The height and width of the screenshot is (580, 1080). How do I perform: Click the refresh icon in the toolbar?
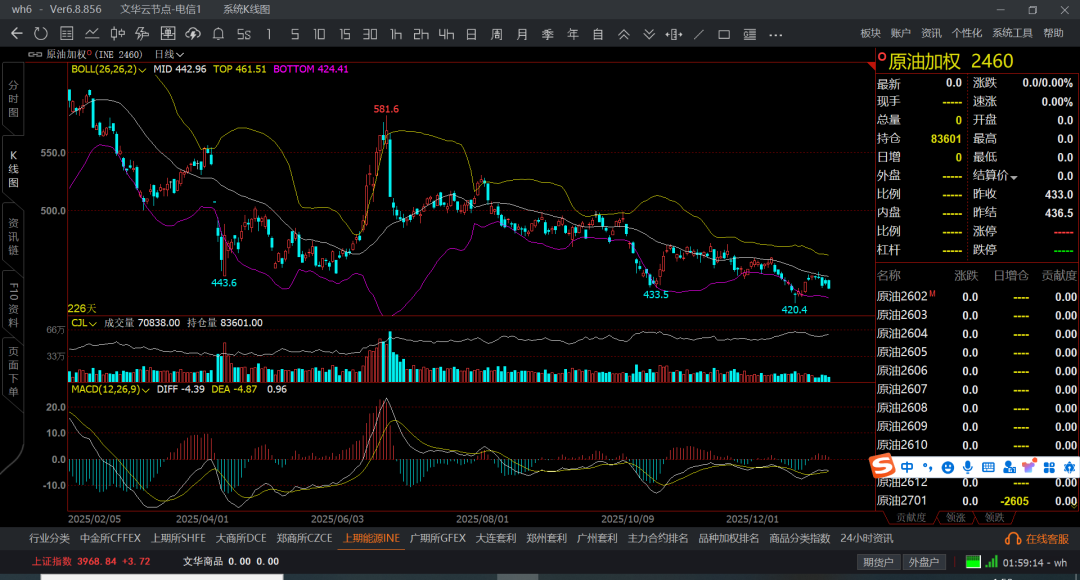pyautogui.click(x=41, y=34)
